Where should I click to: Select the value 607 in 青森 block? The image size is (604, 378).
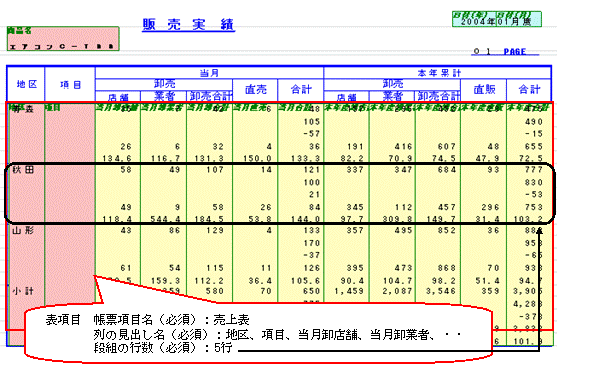(x=446, y=146)
